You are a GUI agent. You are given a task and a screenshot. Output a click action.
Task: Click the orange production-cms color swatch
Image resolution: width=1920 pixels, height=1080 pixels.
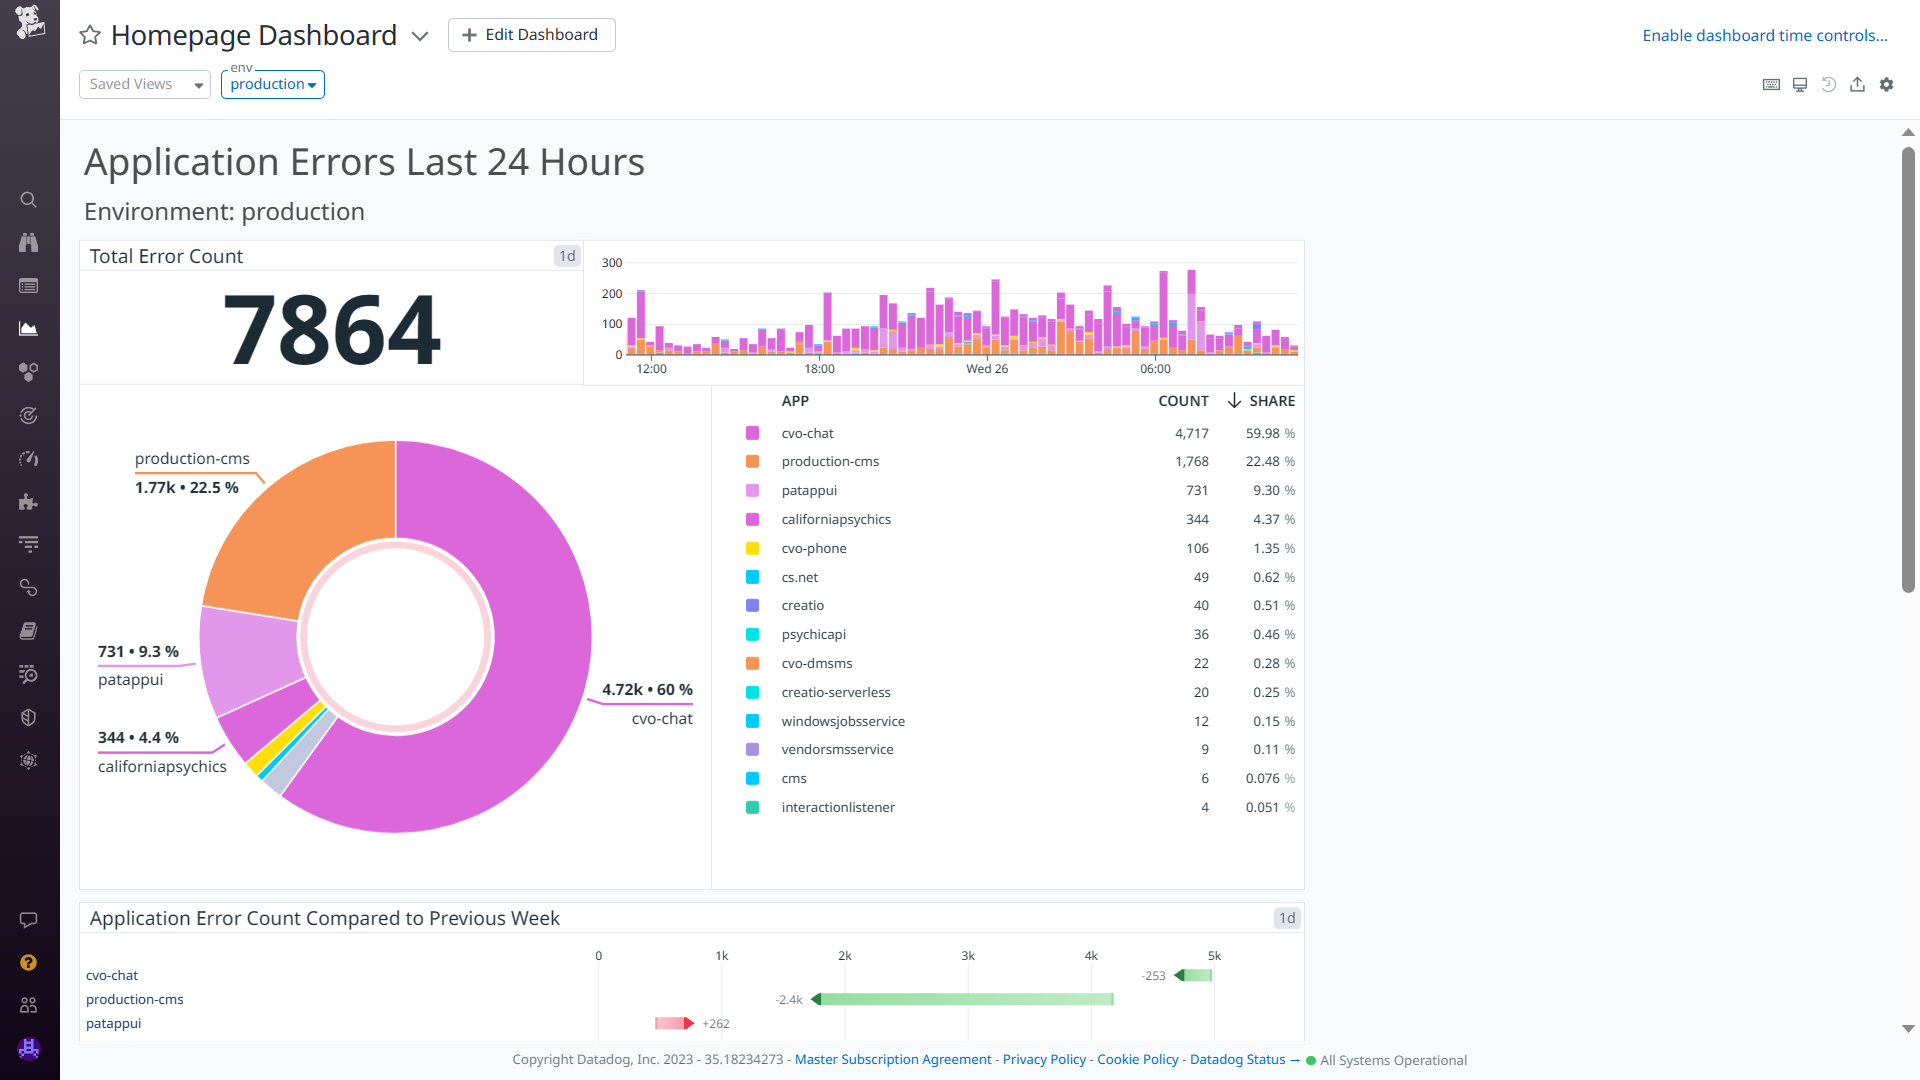pyautogui.click(x=752, y=462)
